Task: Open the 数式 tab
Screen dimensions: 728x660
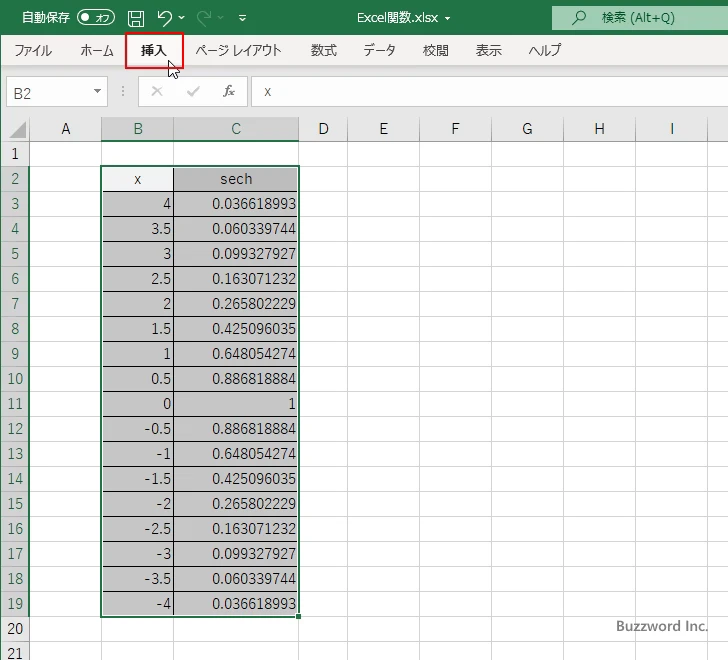Action: 324,50
